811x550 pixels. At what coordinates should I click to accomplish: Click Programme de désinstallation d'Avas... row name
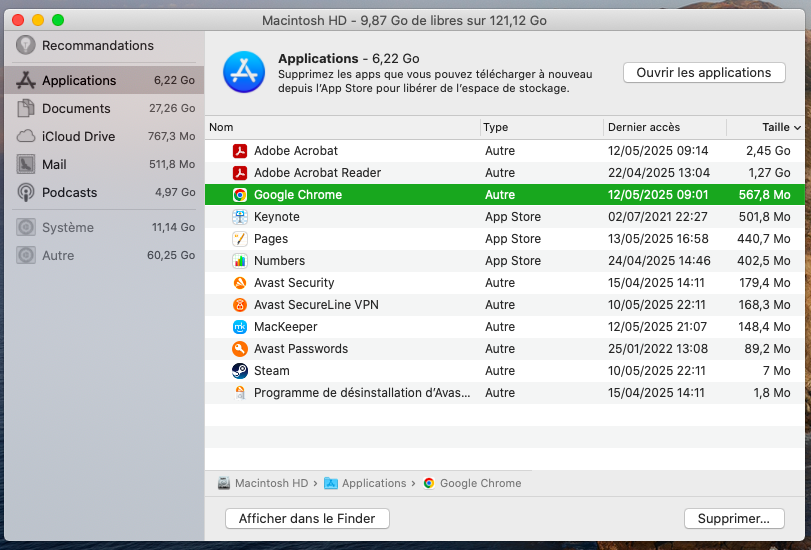click(362, 393)
